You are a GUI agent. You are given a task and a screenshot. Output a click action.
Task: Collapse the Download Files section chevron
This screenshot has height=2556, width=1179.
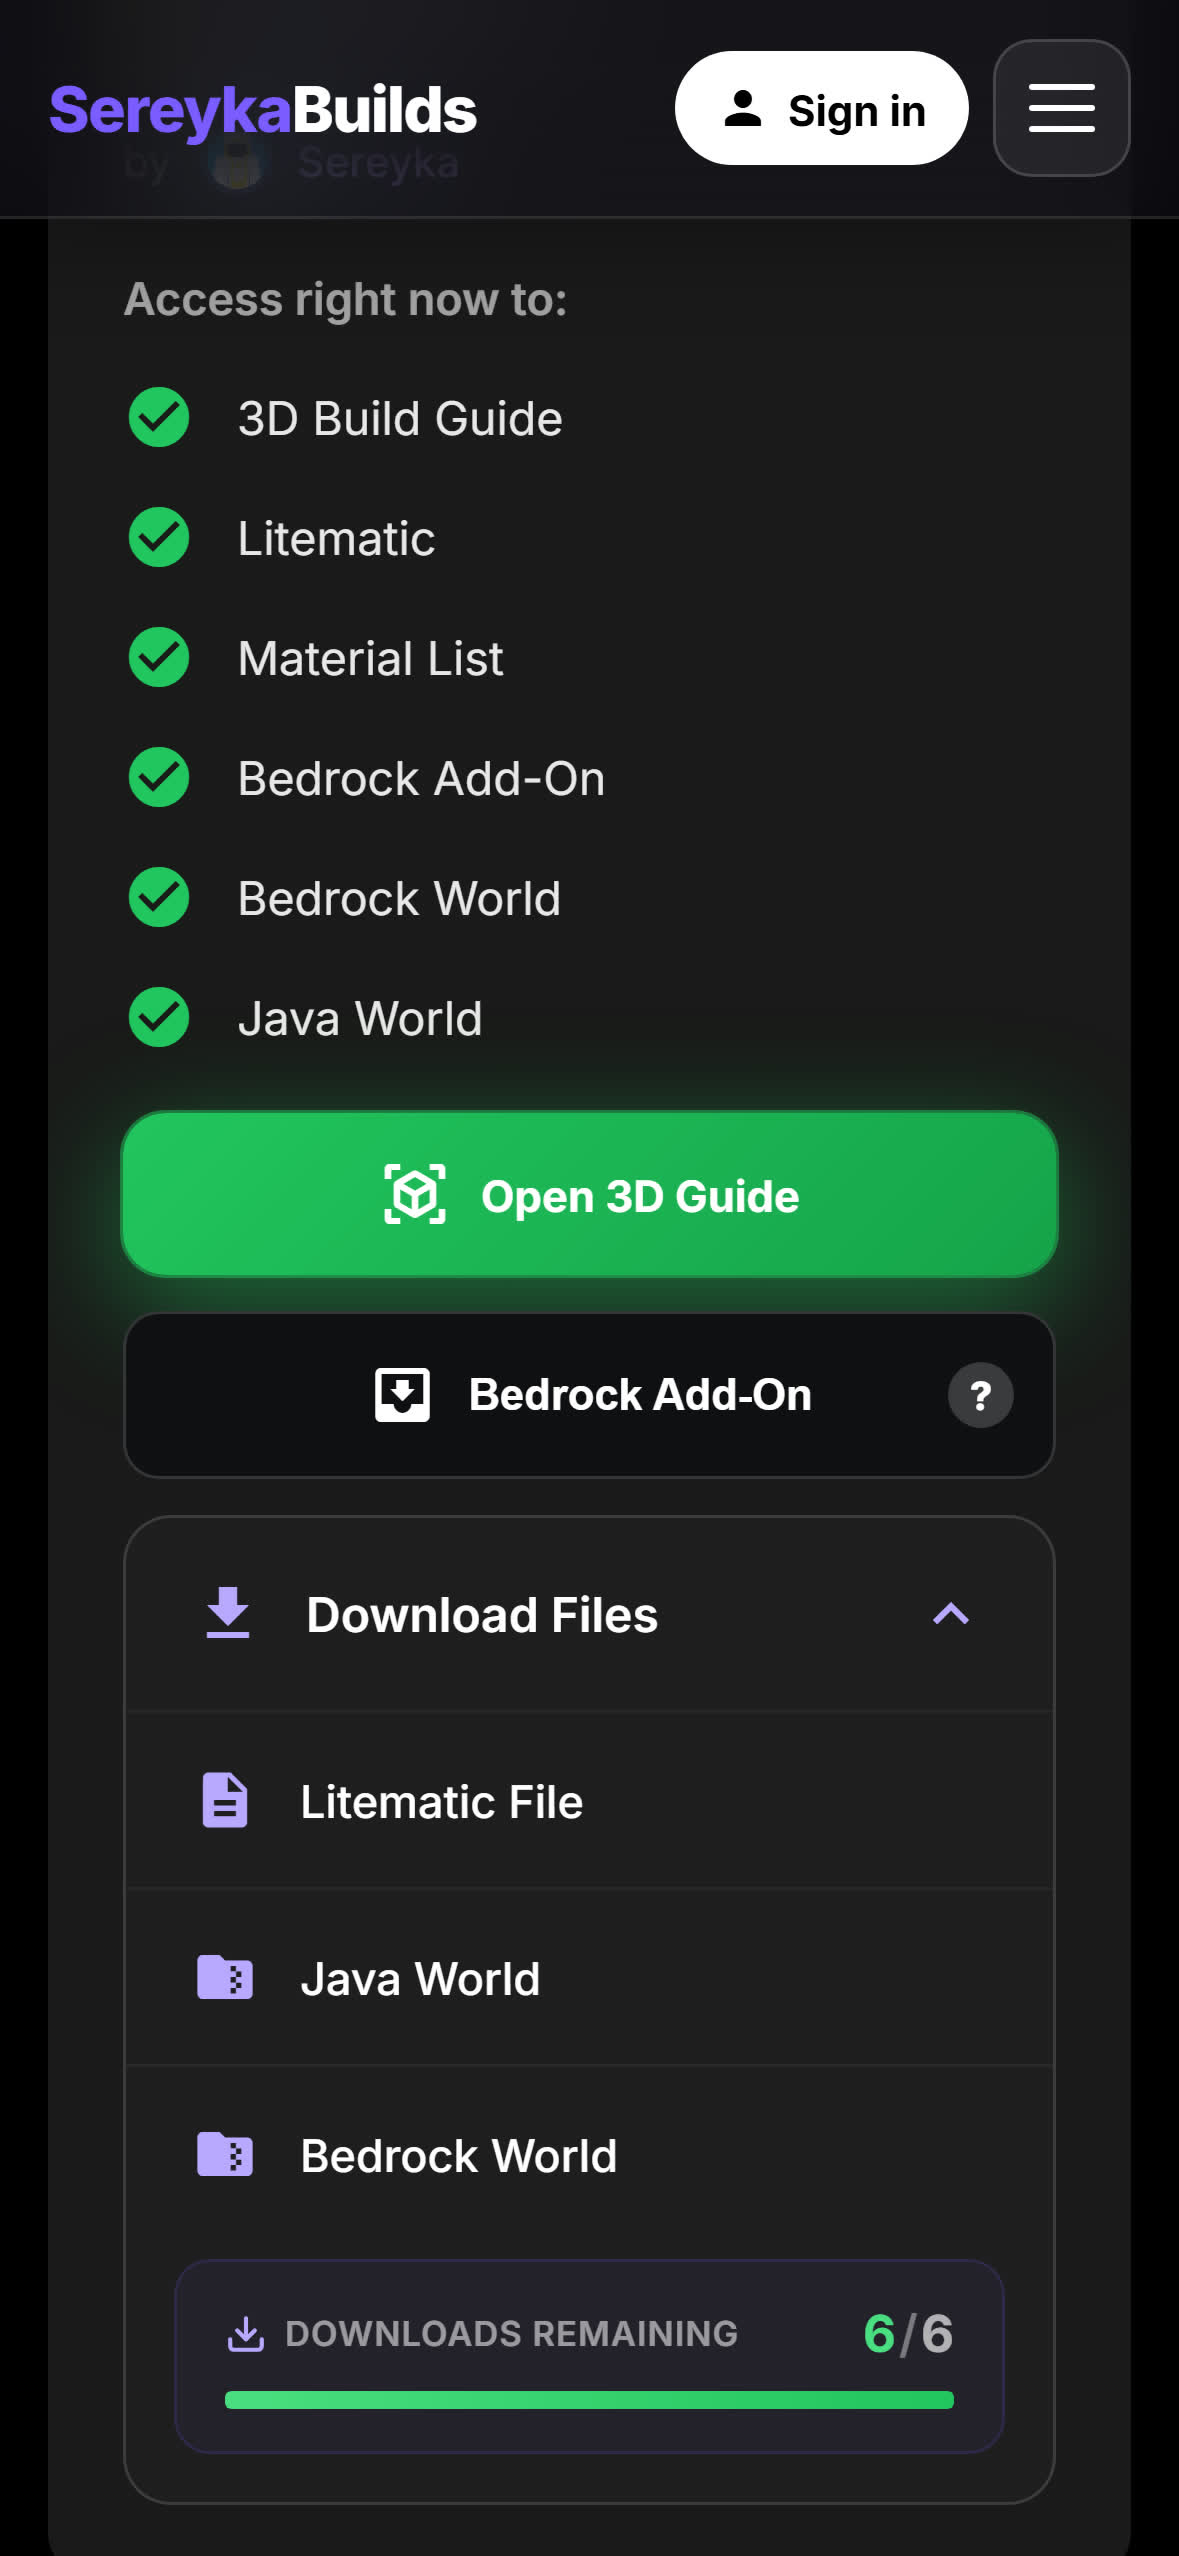coord(950,1614)
